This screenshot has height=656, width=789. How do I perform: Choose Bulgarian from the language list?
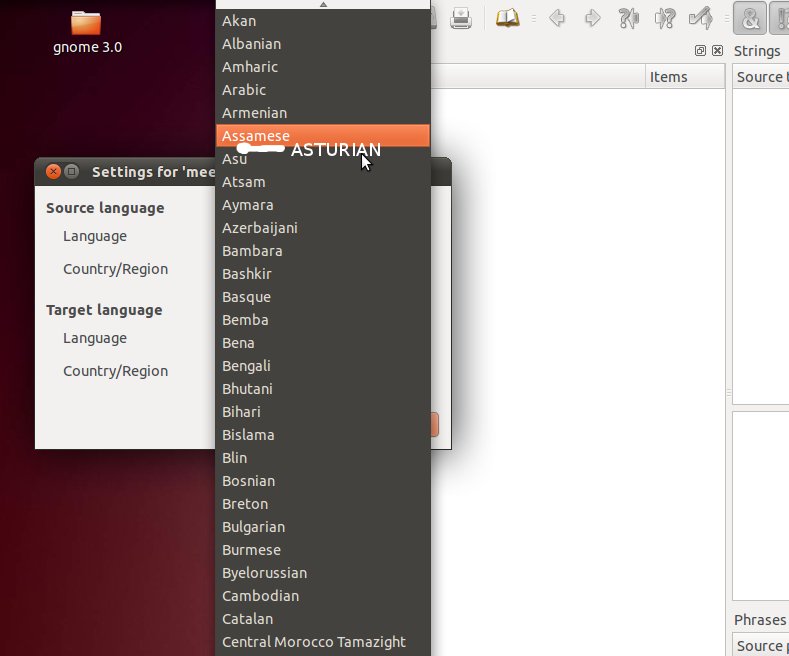(x=253, y=527)
